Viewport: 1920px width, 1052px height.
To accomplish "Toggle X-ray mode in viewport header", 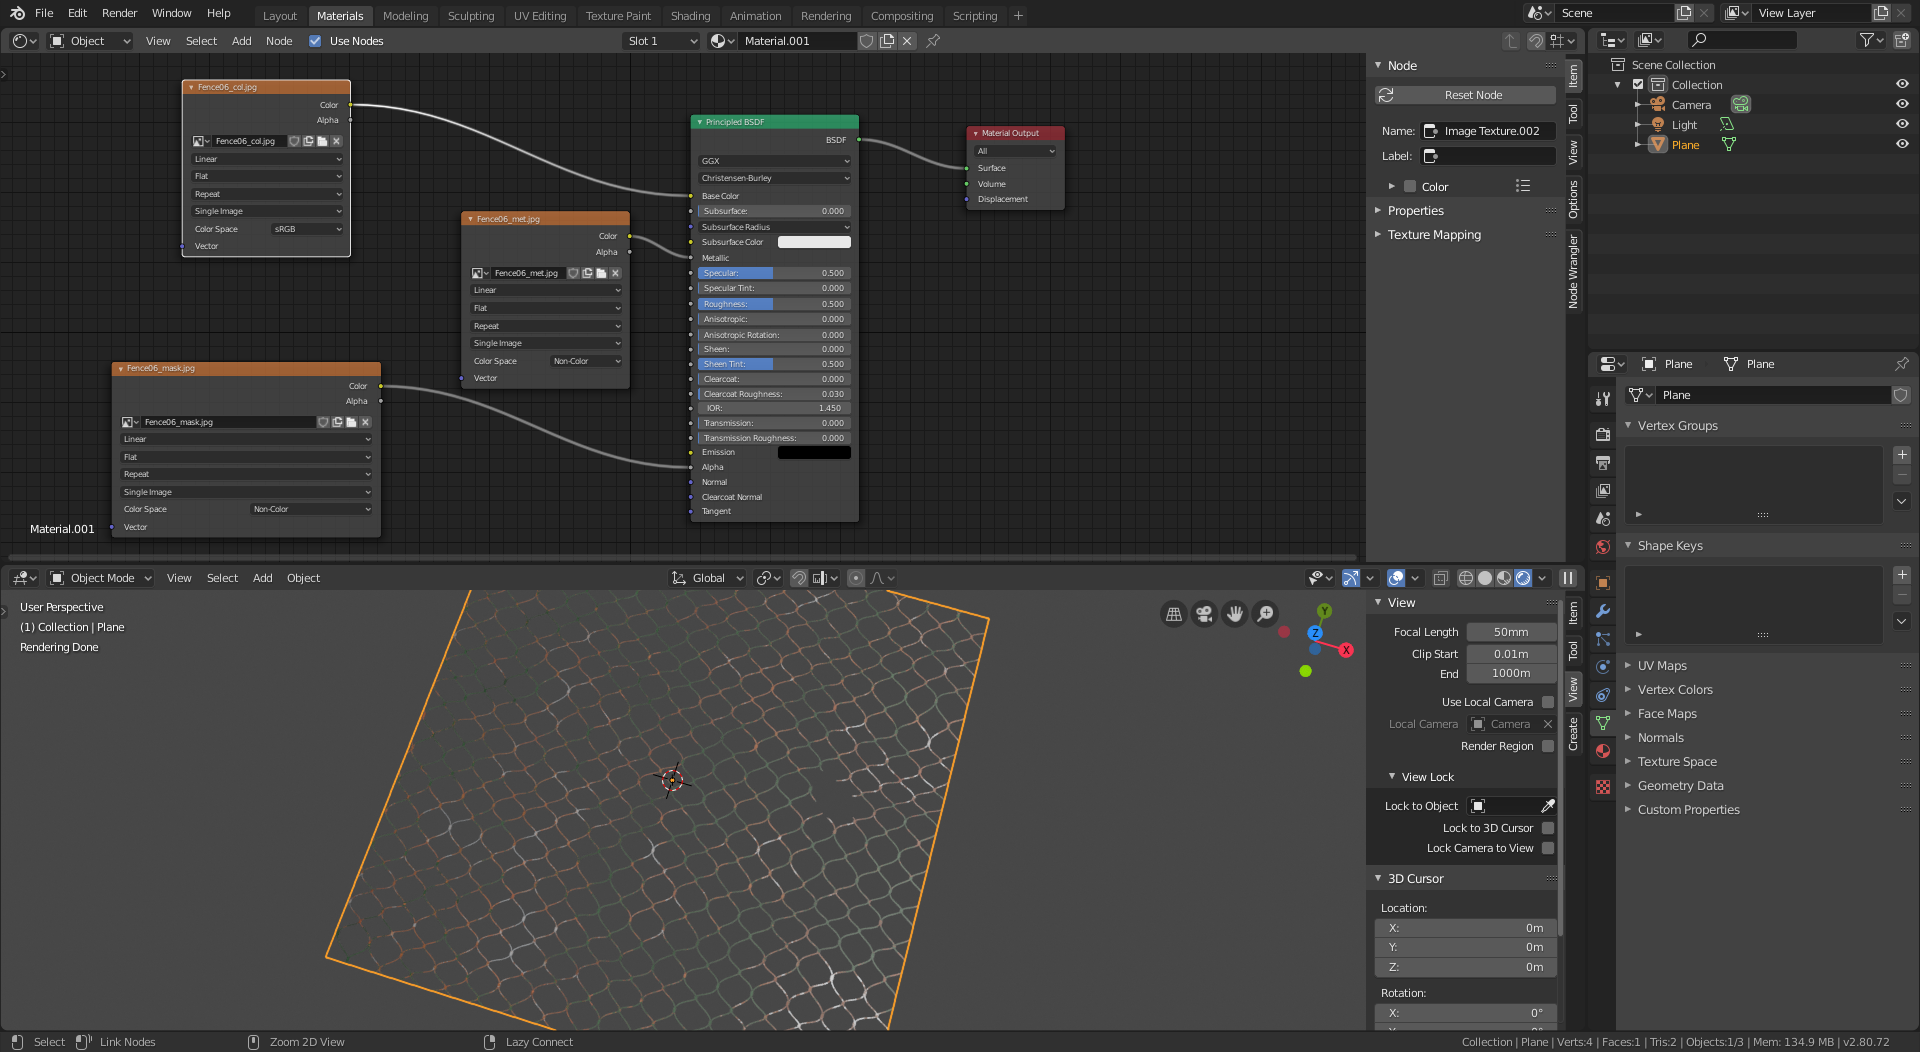I will pyautogui.click(x=1440, y=578).
